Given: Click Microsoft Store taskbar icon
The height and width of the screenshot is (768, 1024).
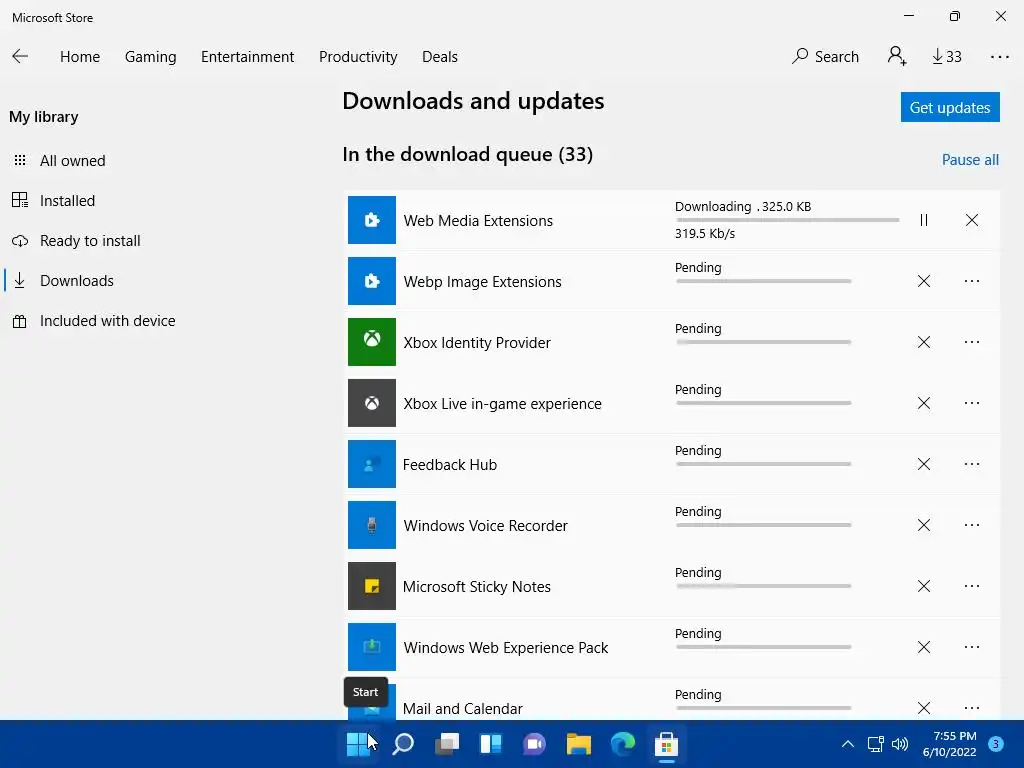Looking at the screenshot, I should tap(666, 744).
